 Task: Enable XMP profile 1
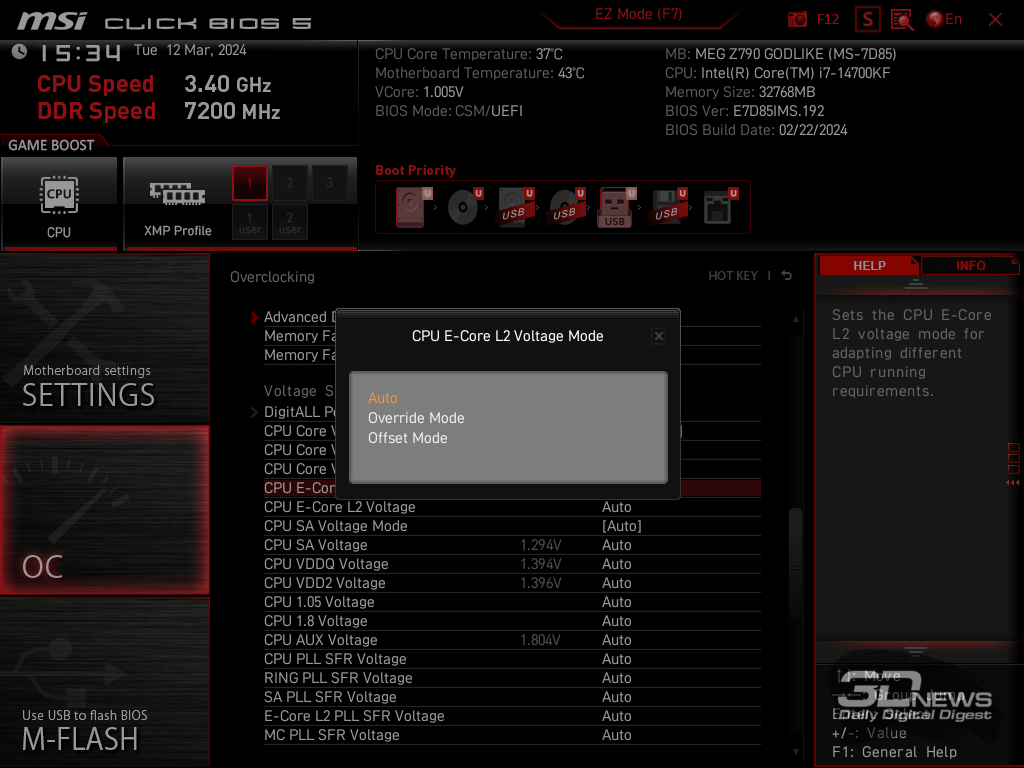249,183
